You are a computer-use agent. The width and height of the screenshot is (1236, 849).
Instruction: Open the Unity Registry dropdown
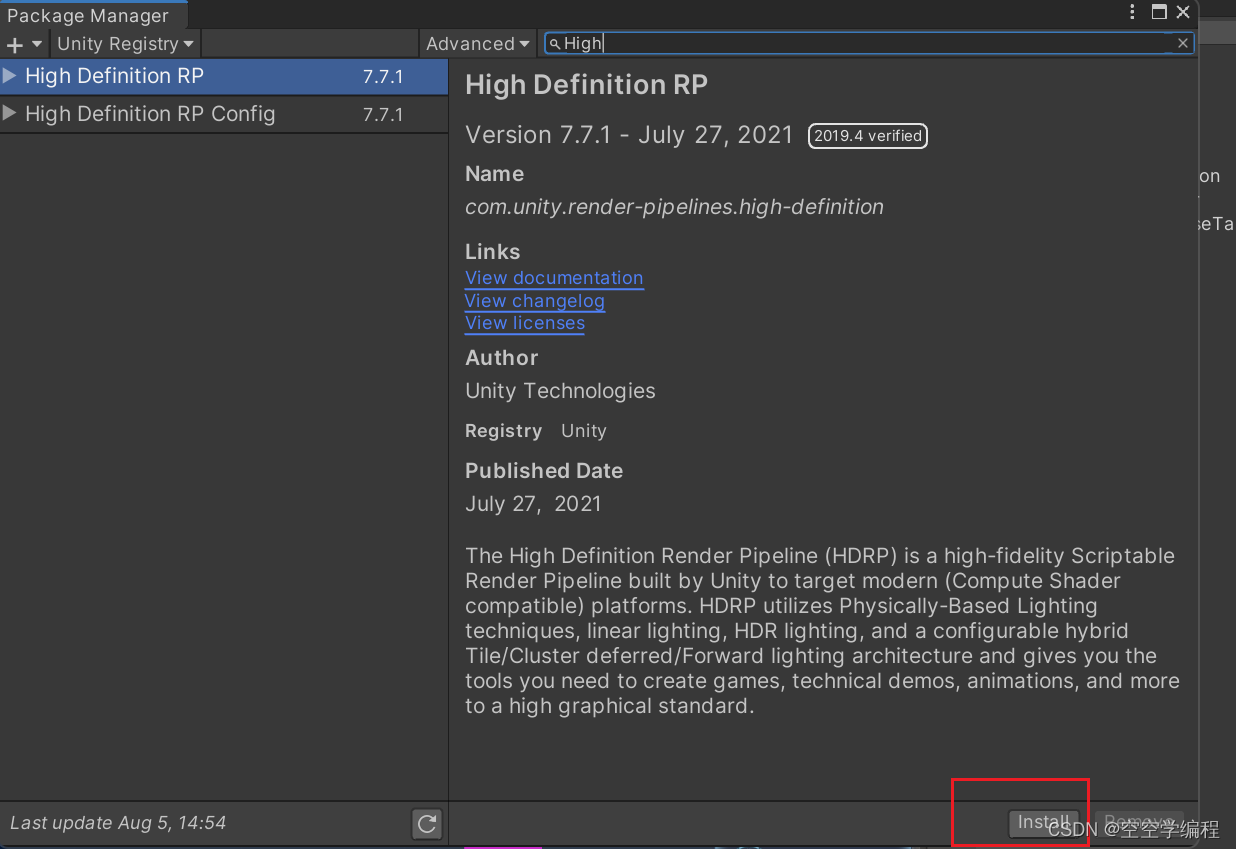pyautogui.click(x=124, y=43)
